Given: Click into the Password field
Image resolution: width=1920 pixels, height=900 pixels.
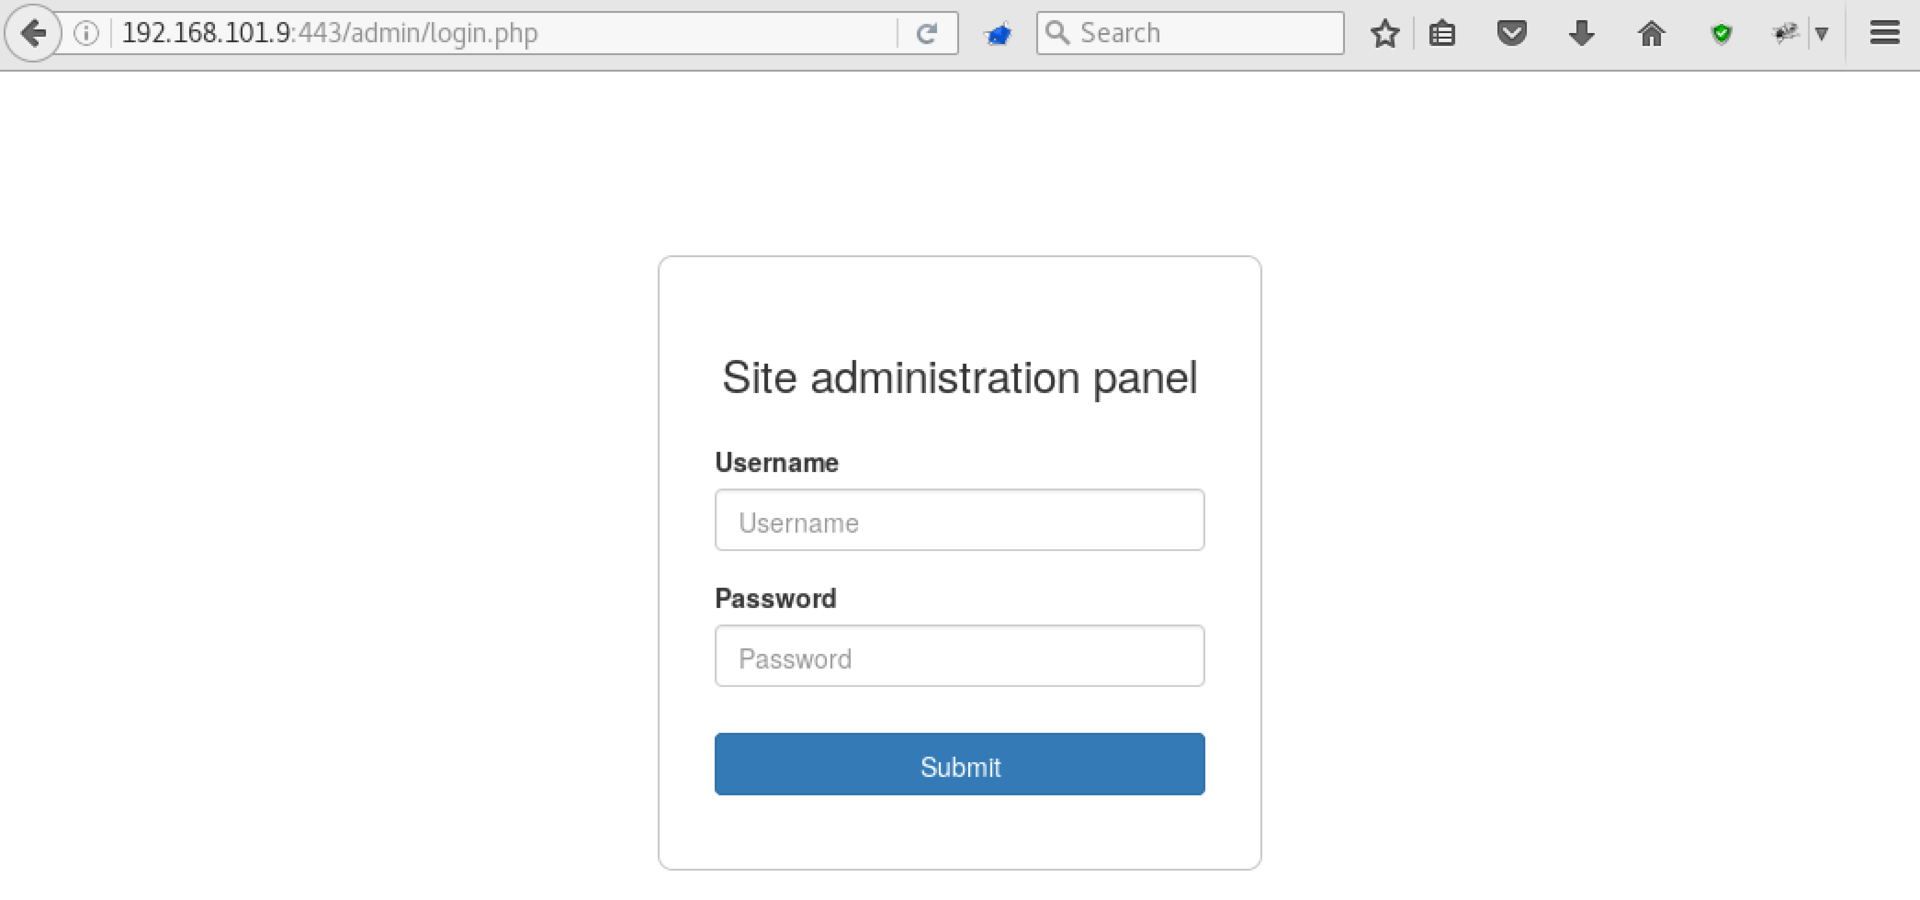Looking at the screenshot, I should [959, 656].
